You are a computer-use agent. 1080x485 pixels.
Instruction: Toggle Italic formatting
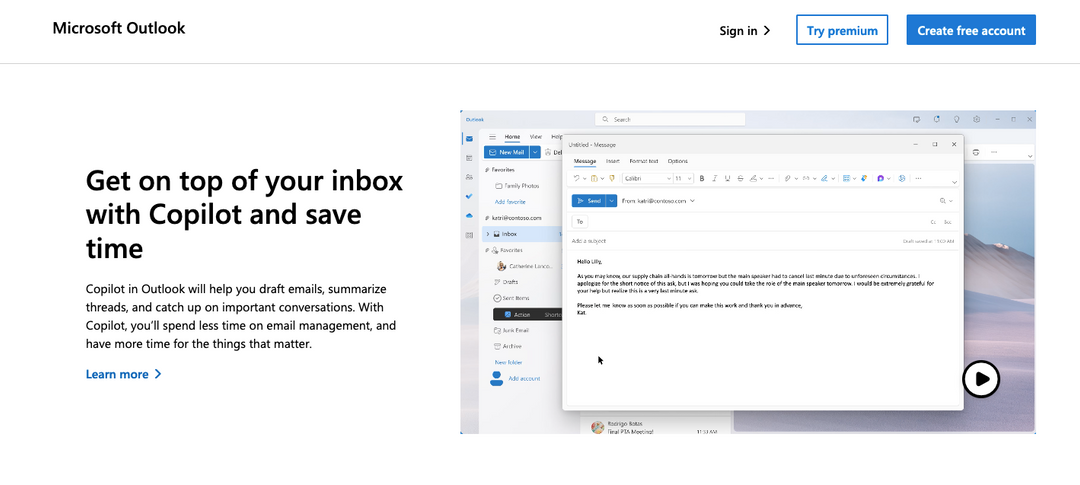[x=715, y=178]
